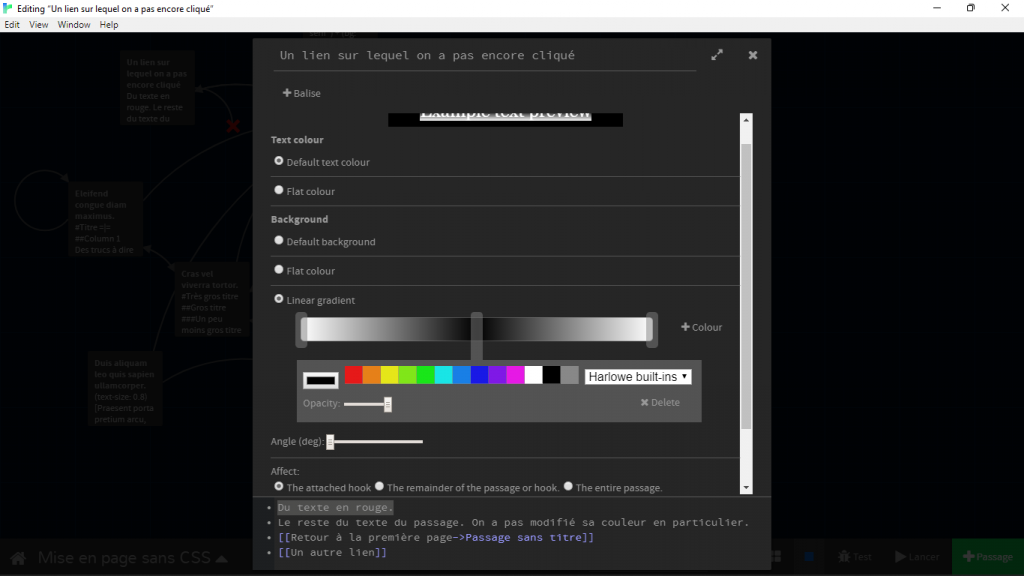This screenshot has width=1024, height=576.
Task: Pick the grey colour swatch
Action: 569,375
